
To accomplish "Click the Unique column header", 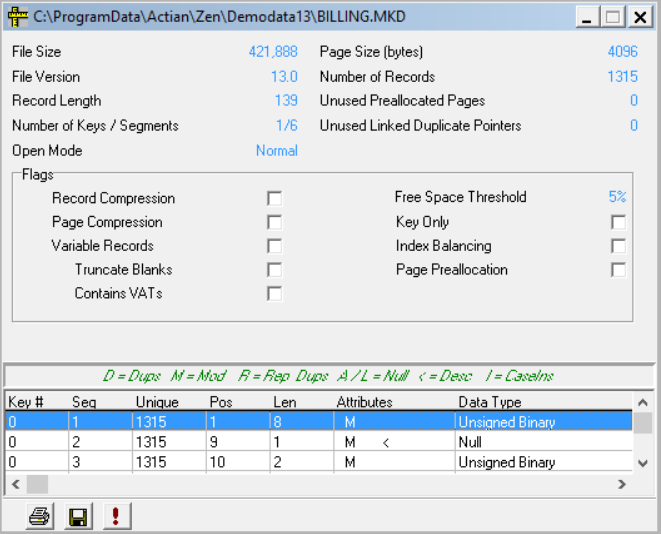I will coord(169,402).
